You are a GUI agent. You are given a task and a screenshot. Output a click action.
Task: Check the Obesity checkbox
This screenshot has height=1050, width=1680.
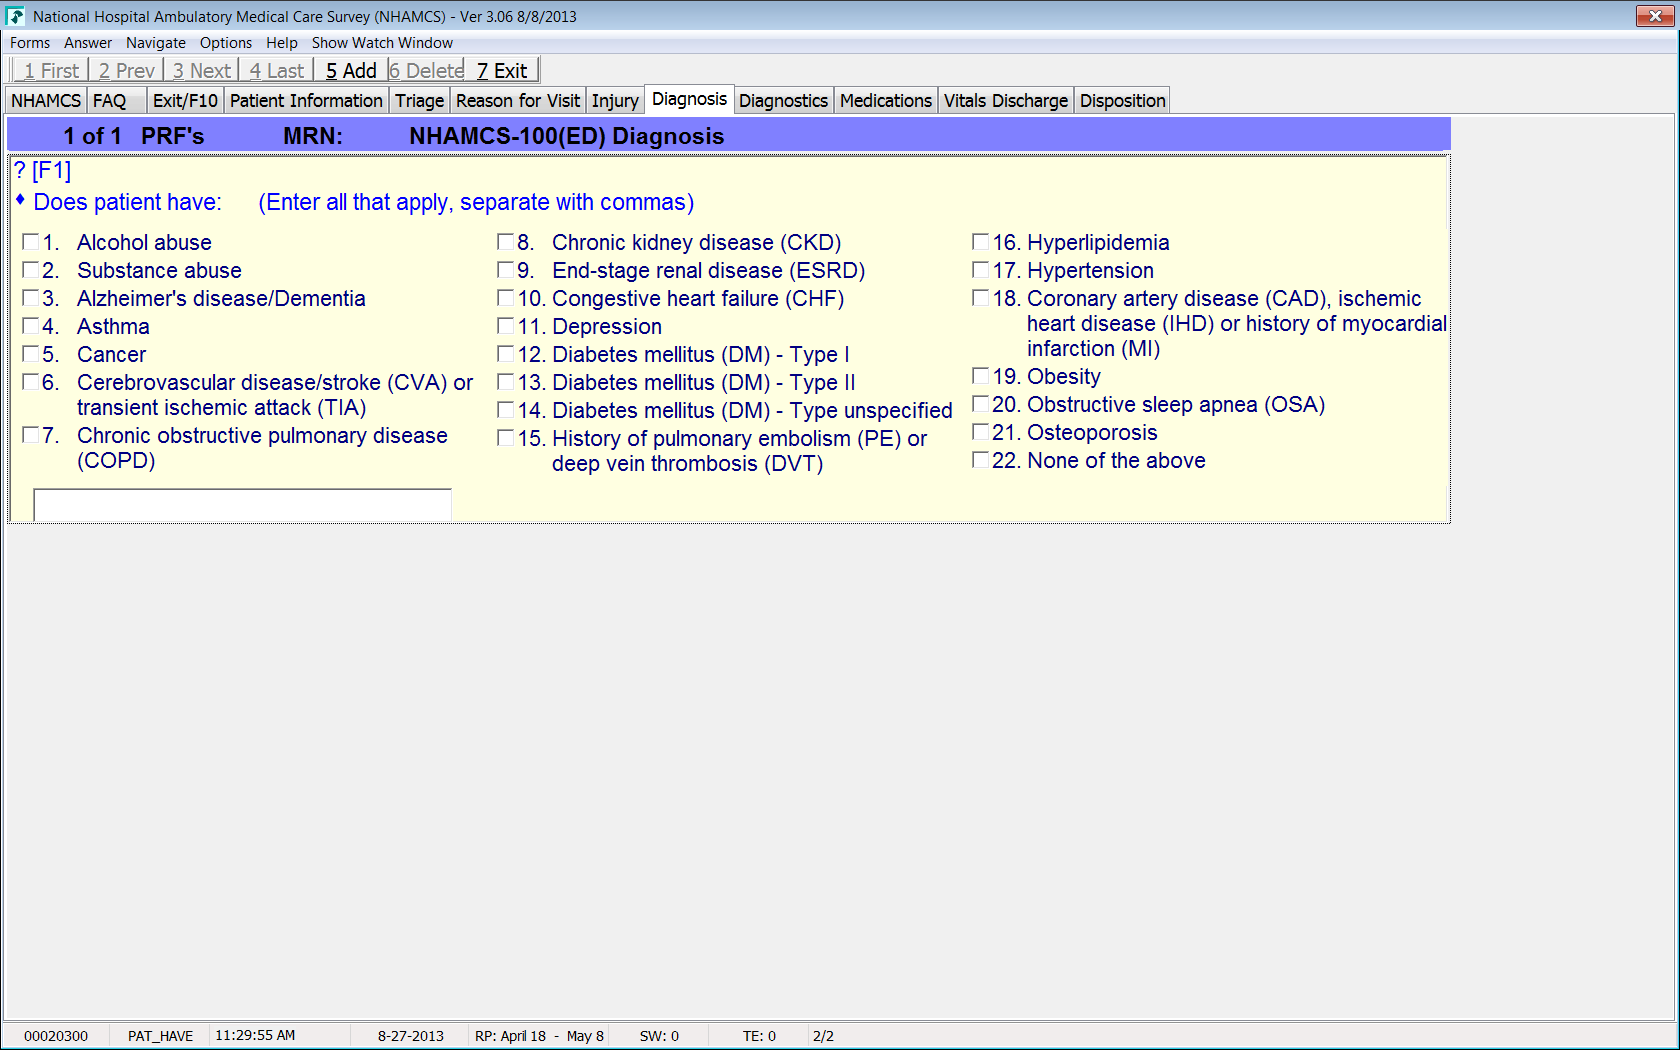tap(981, 376)
